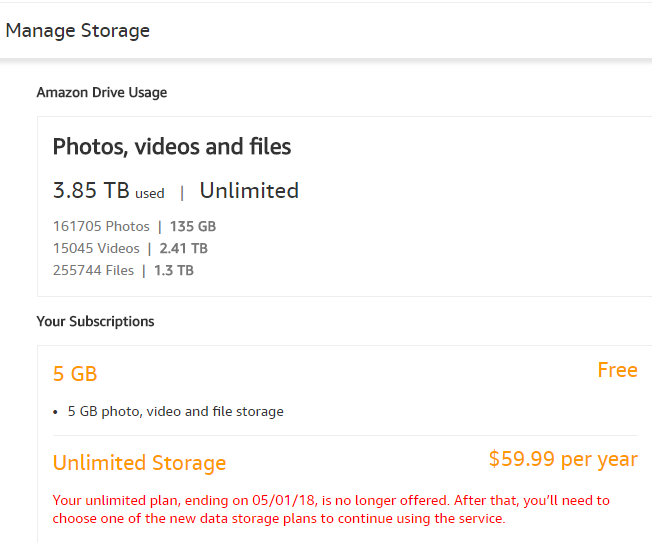Select the 15045 Videos count

[x=96, y=249]
